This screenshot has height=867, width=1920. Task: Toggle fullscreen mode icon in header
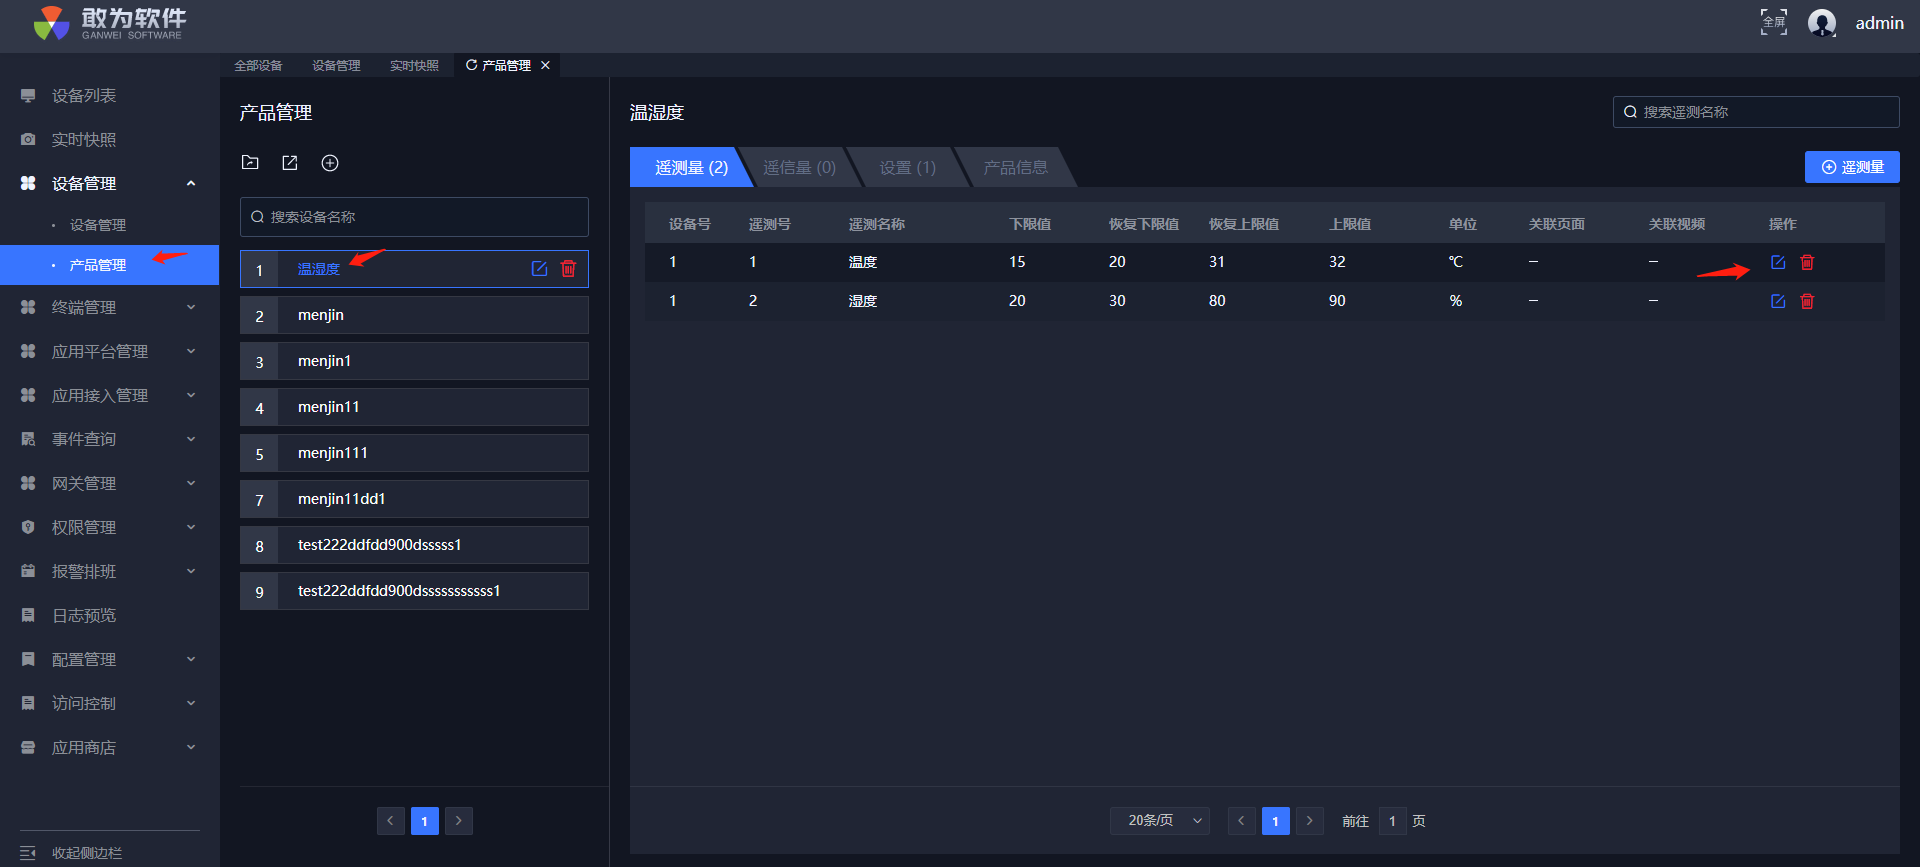[1774, 22]
